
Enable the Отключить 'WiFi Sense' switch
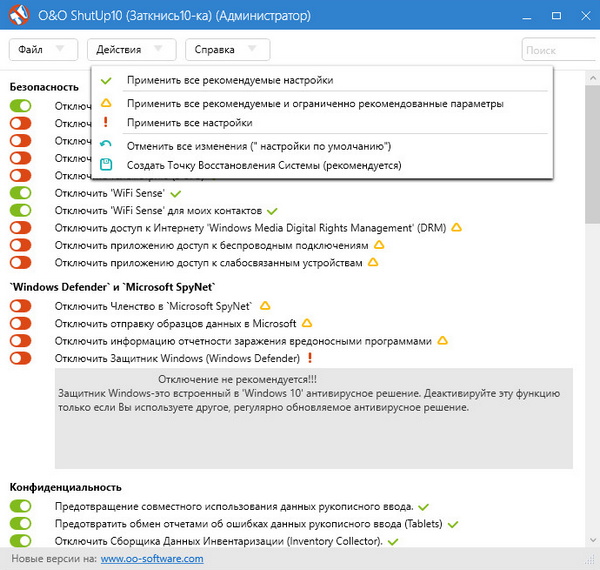coord(21,193)
